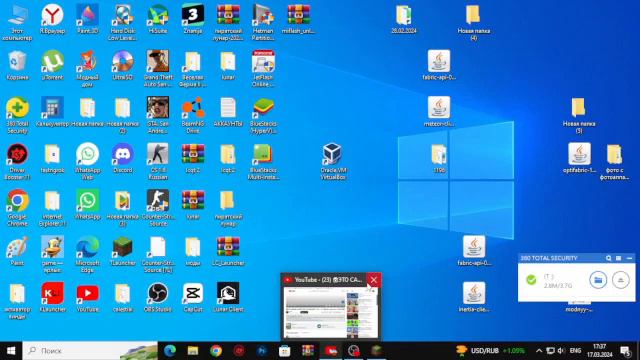Open the notification center icon

pos(625,351)
